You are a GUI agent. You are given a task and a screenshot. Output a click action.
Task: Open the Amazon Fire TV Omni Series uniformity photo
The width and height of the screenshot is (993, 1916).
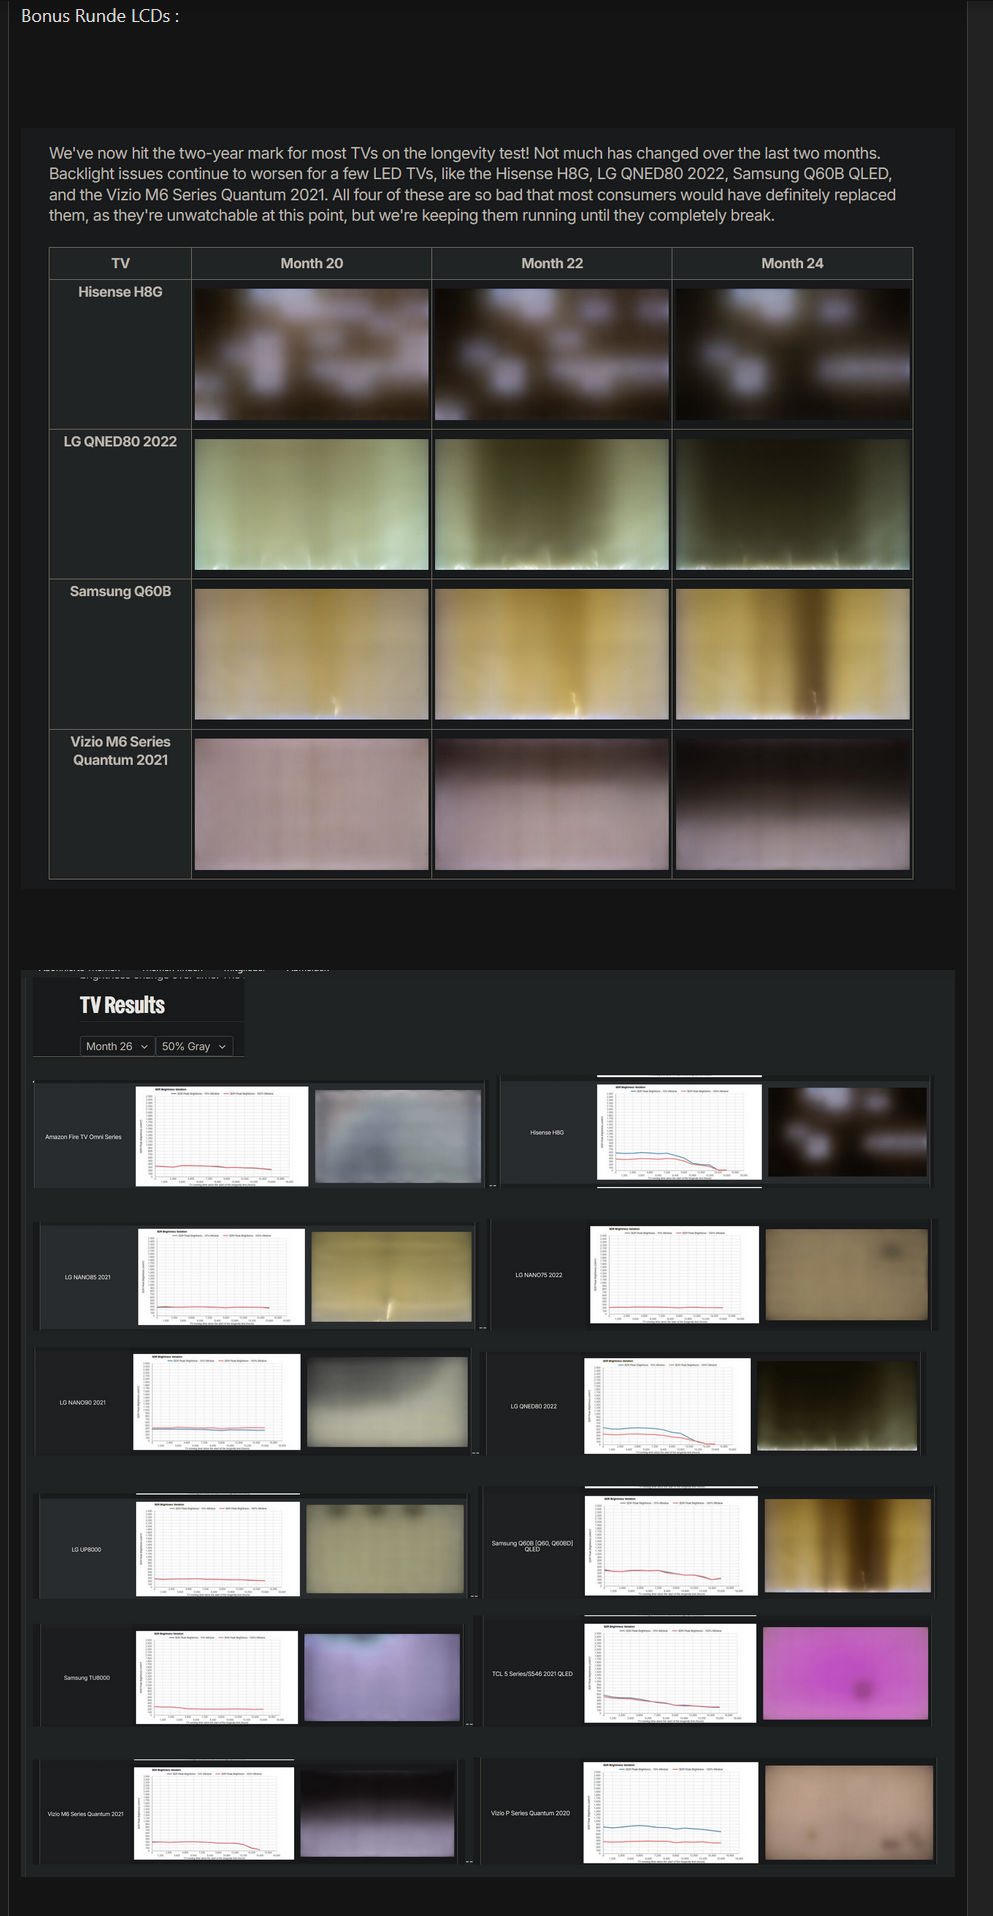(x=398, y=1136)
